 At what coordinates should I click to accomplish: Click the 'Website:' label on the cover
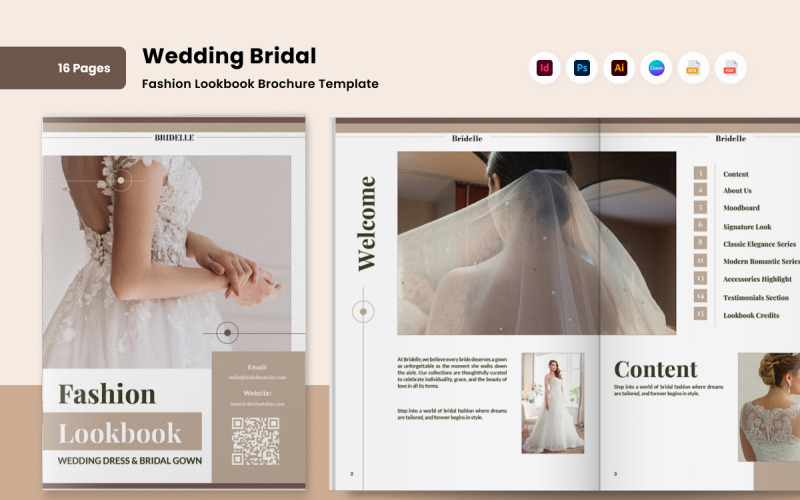[x=257, y=393]
